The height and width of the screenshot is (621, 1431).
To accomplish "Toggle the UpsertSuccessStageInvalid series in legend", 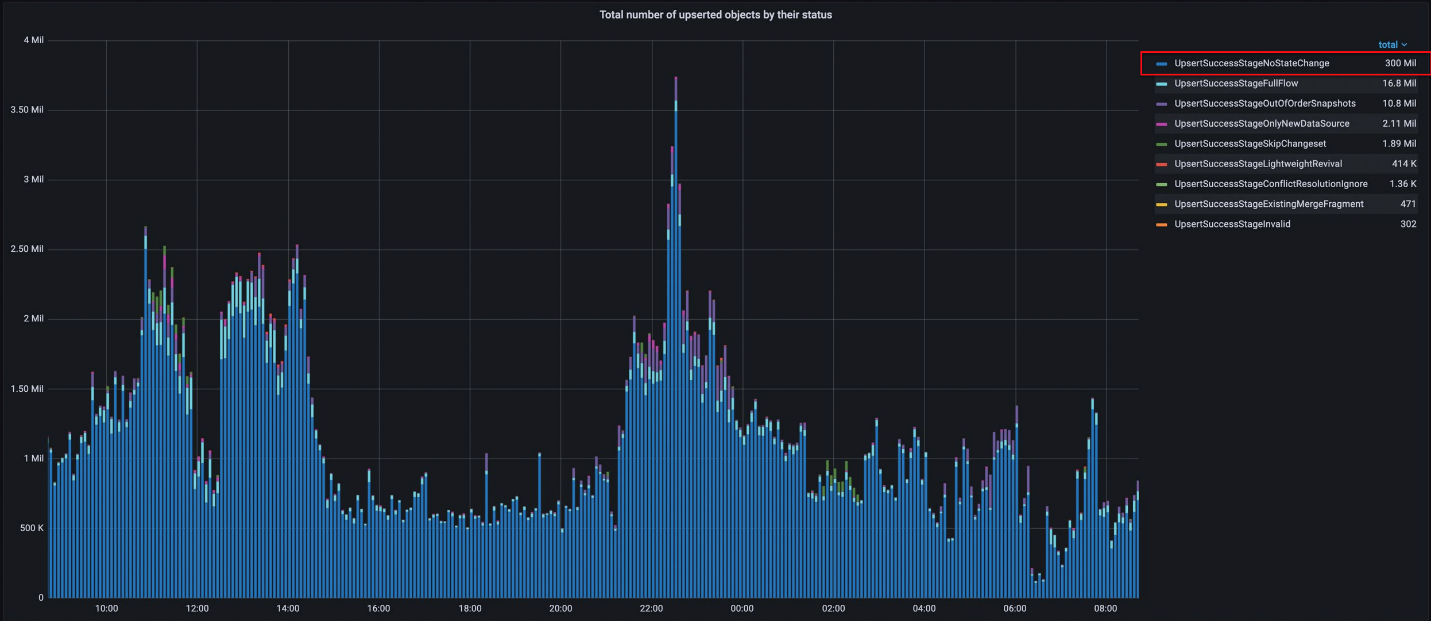I will click(x=1232, y=224).
